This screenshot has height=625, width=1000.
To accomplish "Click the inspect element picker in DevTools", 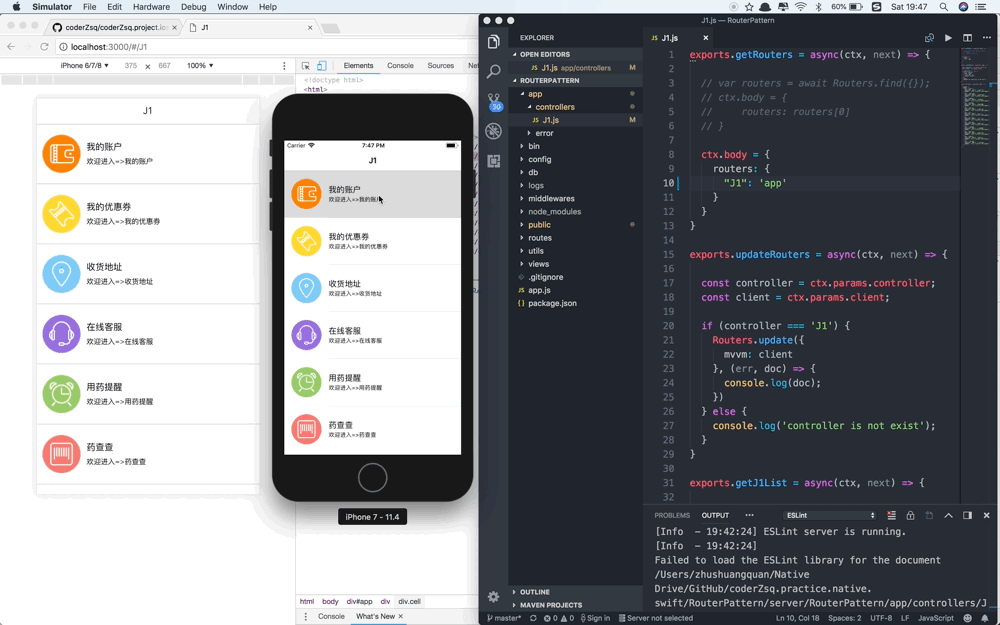I will [x=305, y=66].
